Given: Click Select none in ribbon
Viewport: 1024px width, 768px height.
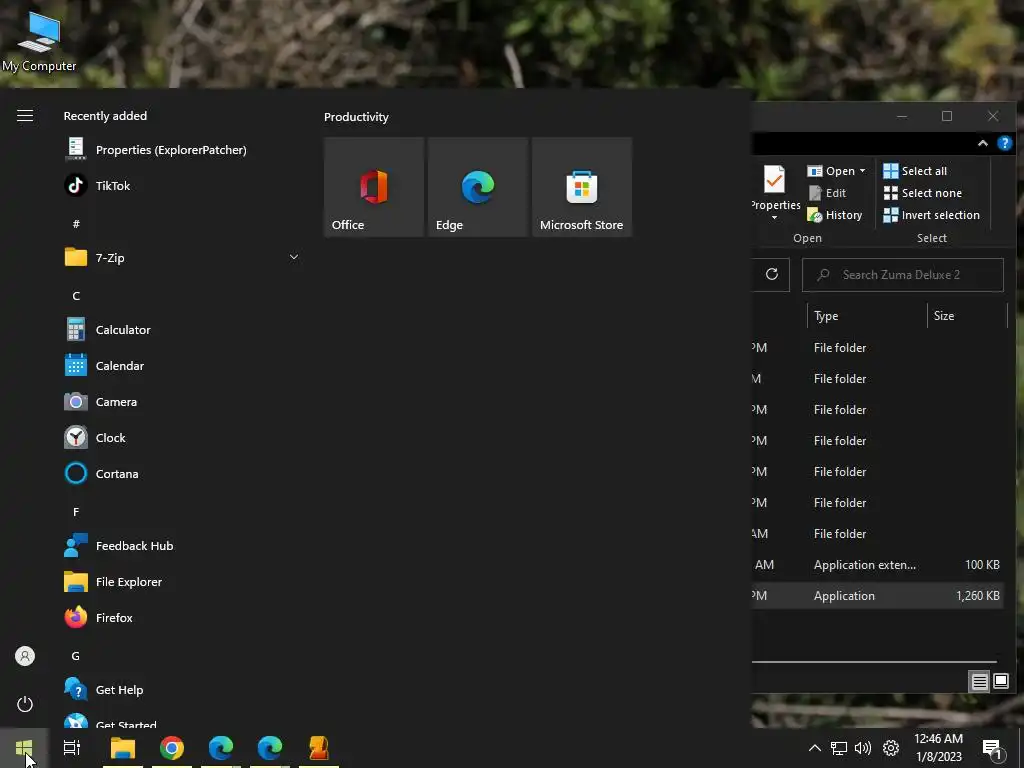Looking at the screenshot, I should pos(922,193).
